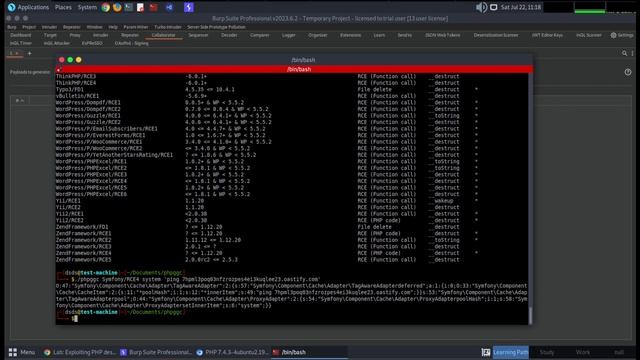The height and width of the screenshot is (360, 640).
Task: Click the display icon beside the clock
Action: pyautogui.click(x=493, y=7)
